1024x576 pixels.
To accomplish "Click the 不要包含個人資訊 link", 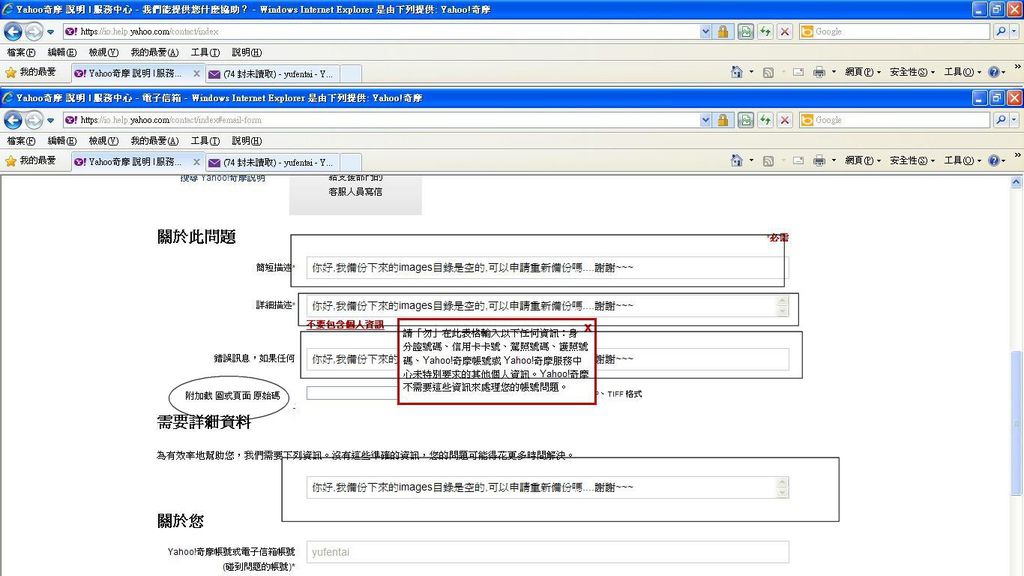I will (345, 325).
